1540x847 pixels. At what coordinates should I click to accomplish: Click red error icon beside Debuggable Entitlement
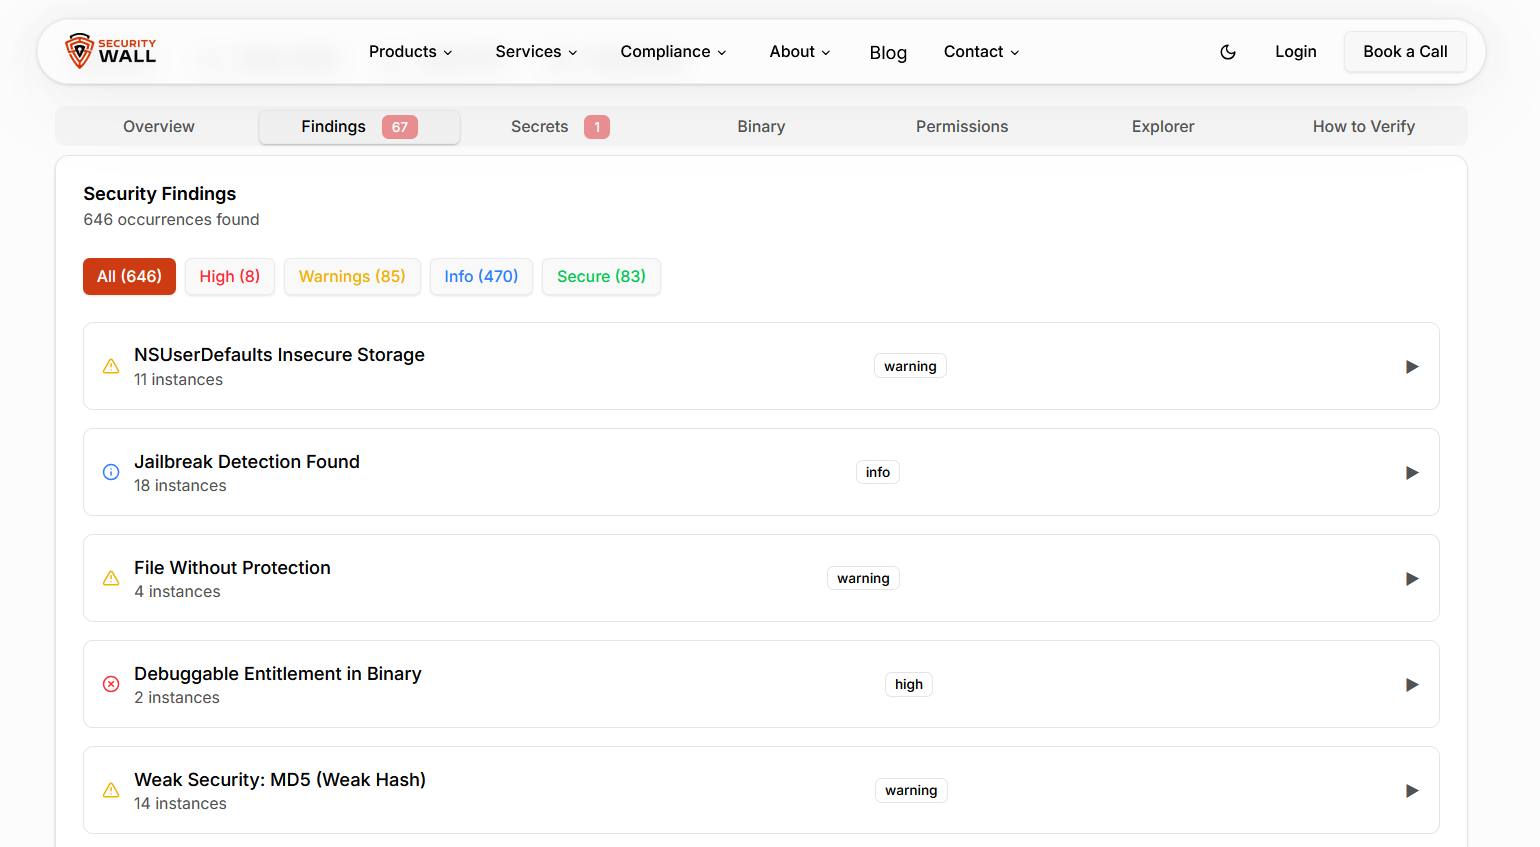click(x=111, y=685)
